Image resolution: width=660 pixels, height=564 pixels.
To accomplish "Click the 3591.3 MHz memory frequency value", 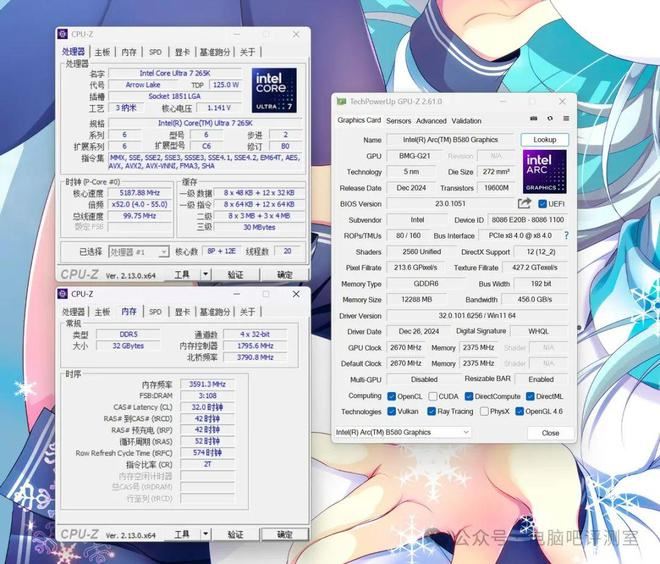I will (x=207, y=384).
